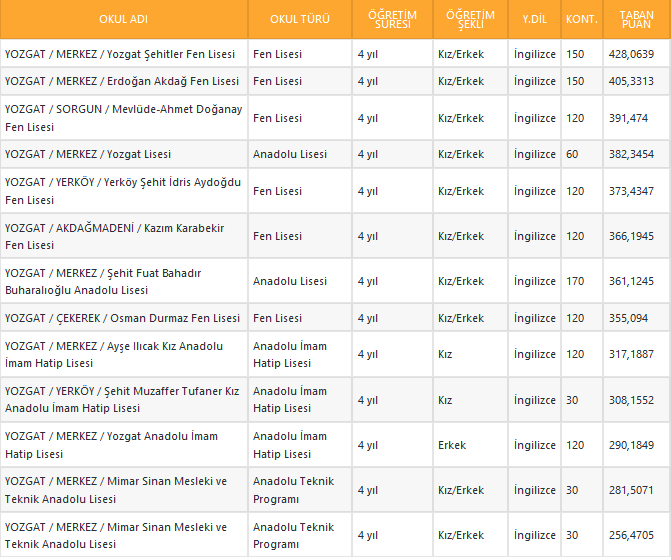Image resolution: width=671 pixels, height=560 pixels.
Task: Click Mevlüde-Ahmet Doğanay Fen Lisesi name
Action: coord(123,118)
